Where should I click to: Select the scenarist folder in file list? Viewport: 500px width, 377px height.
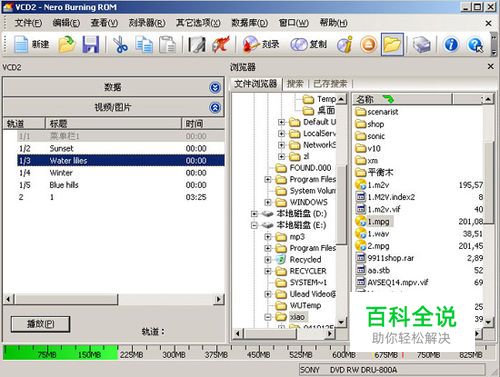(x=377, y=112)
